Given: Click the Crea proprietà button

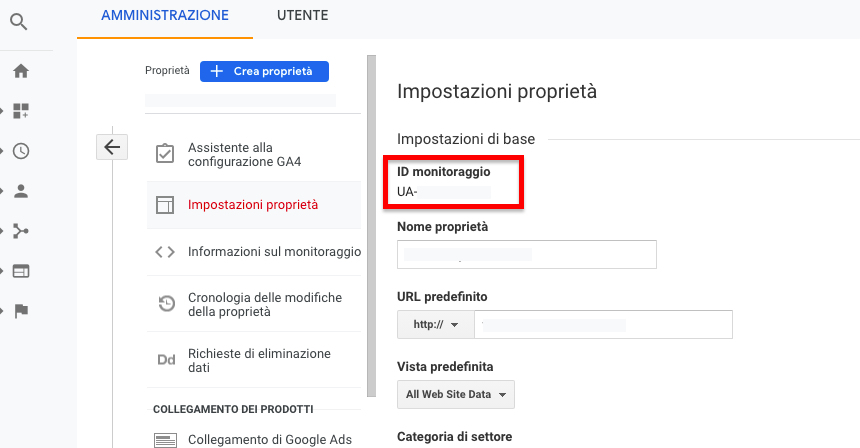Looking at the screenshot, I should point(264,71).
